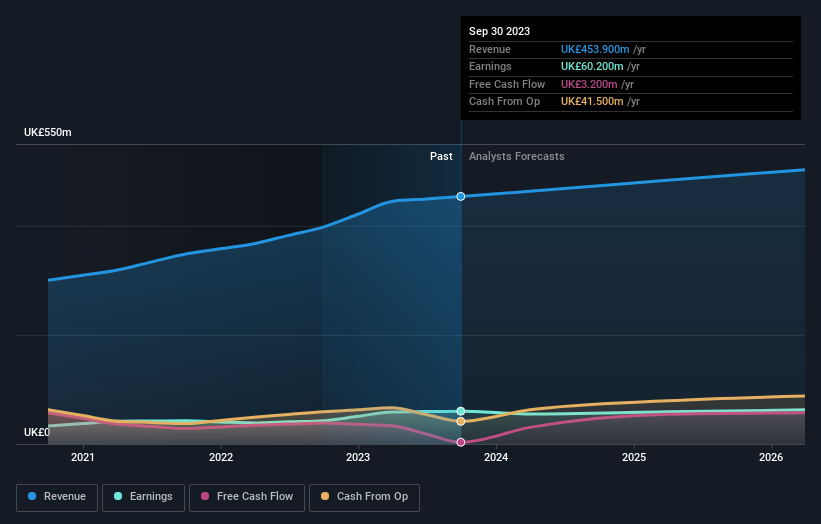Click the Sep 30 2023 tooltip date

500,31
